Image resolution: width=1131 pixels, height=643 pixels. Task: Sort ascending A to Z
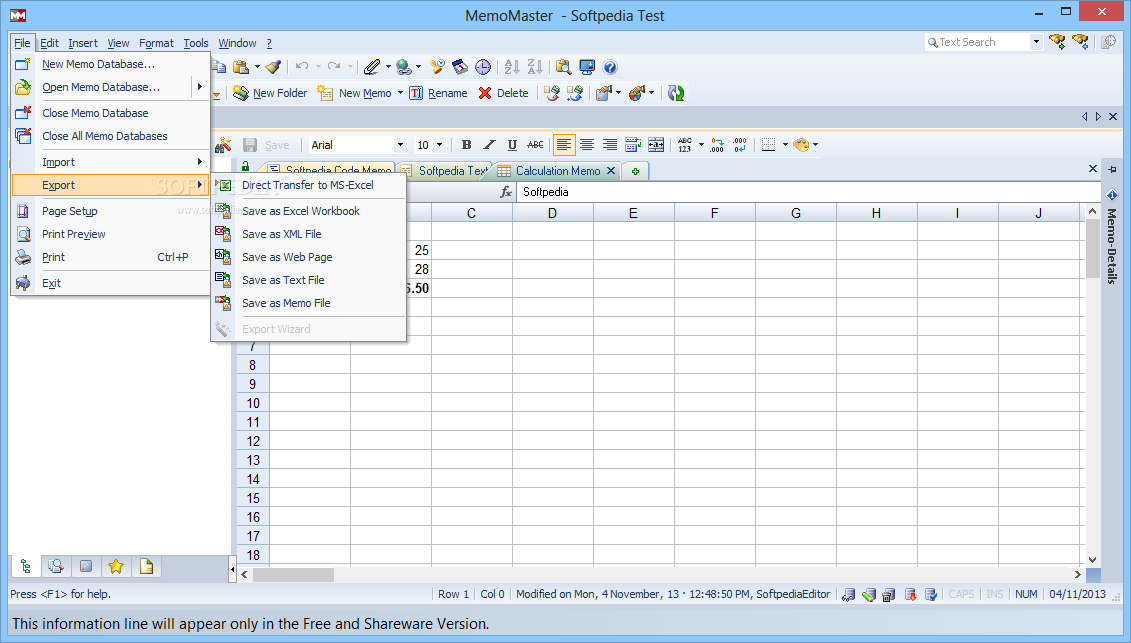click(x=512, y=67)
